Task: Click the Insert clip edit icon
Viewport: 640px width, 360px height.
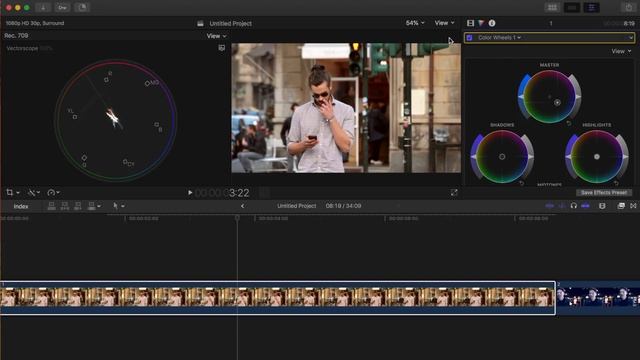Action: click(64, 206)
